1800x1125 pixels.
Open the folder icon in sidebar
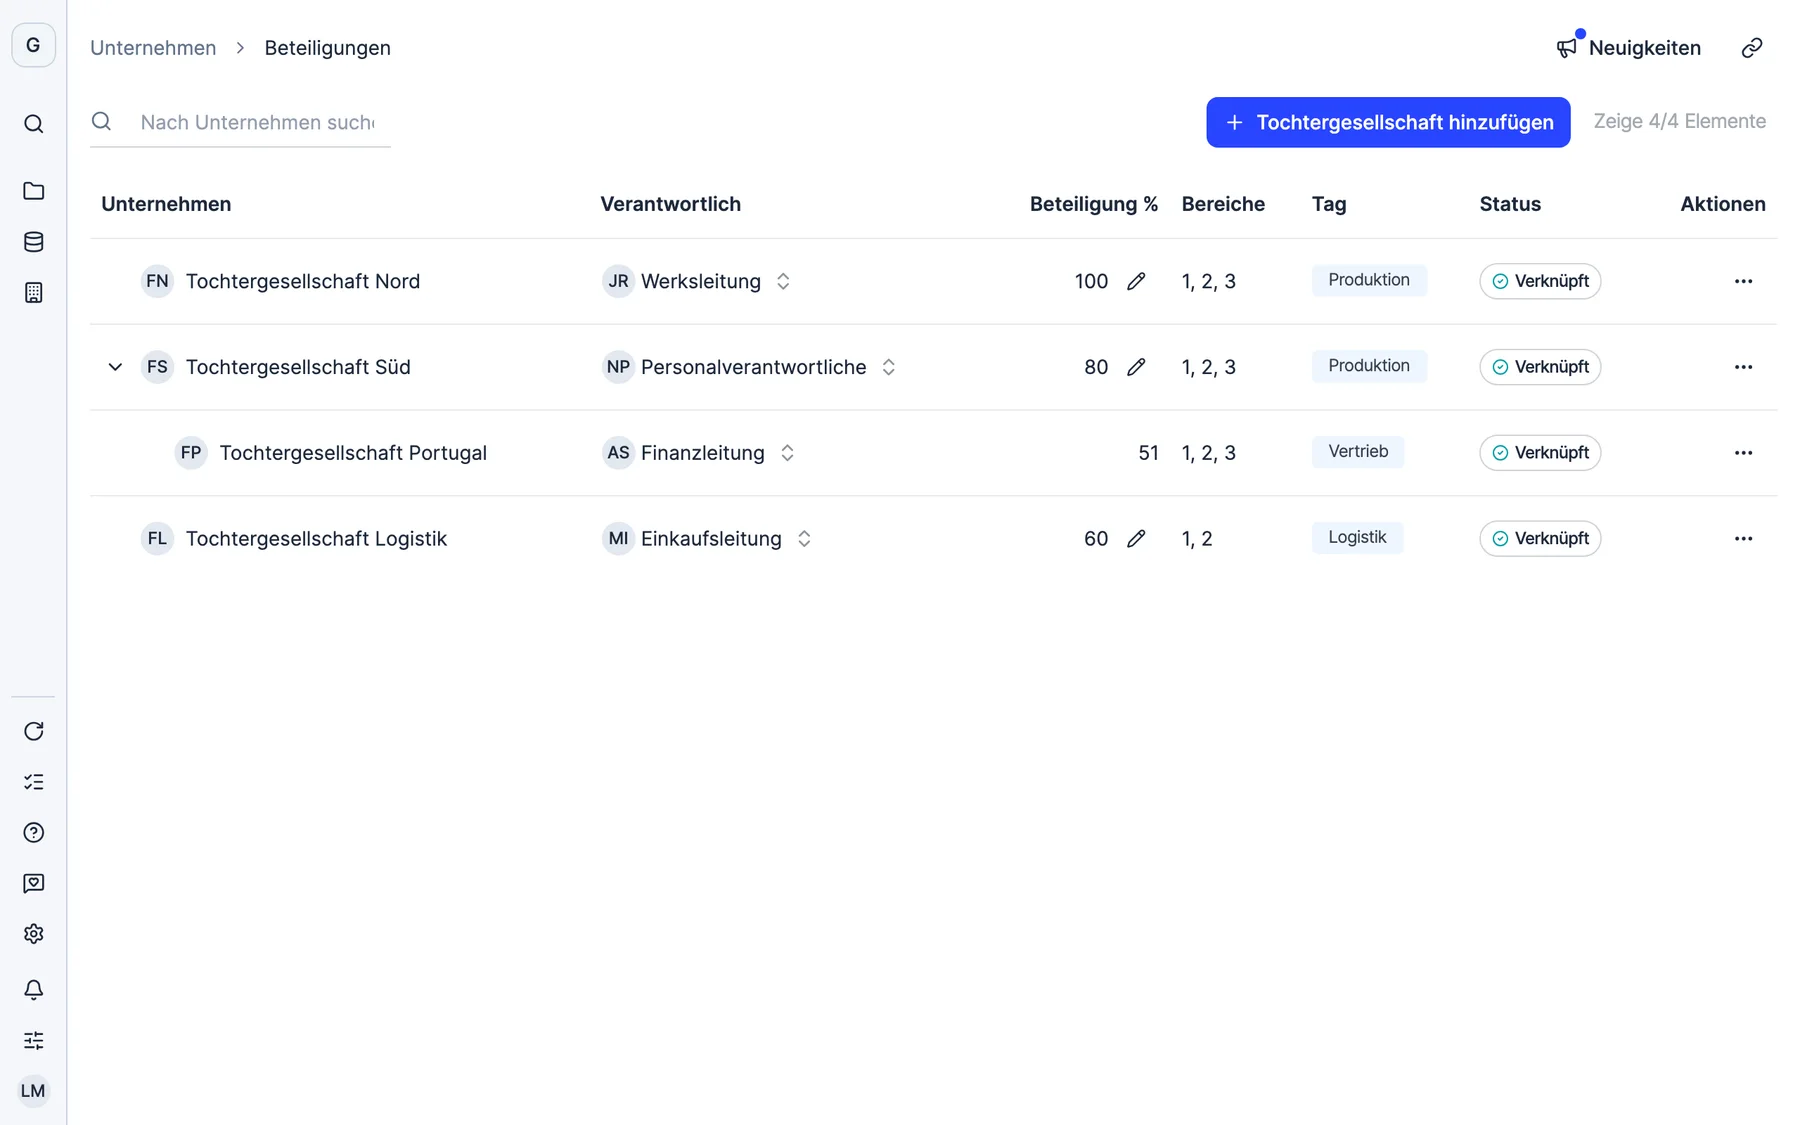33,191
